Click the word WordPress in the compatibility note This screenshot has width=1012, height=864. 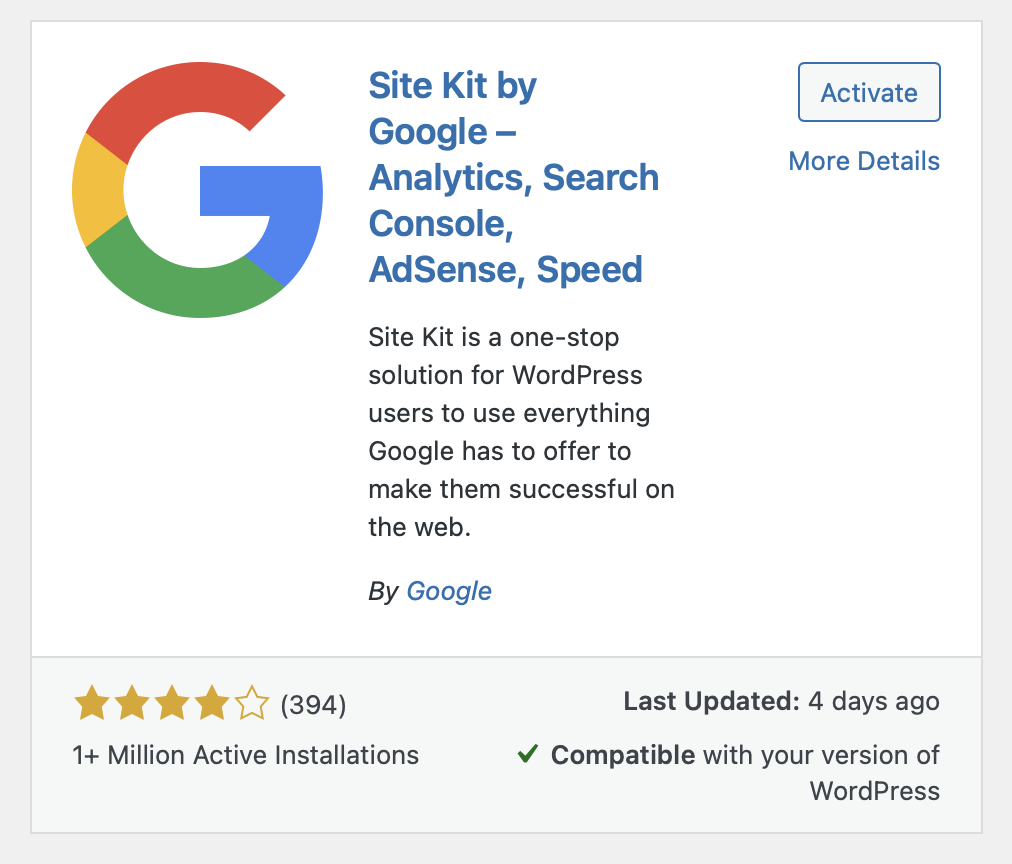pyautogui.click(x=875, y=791)
